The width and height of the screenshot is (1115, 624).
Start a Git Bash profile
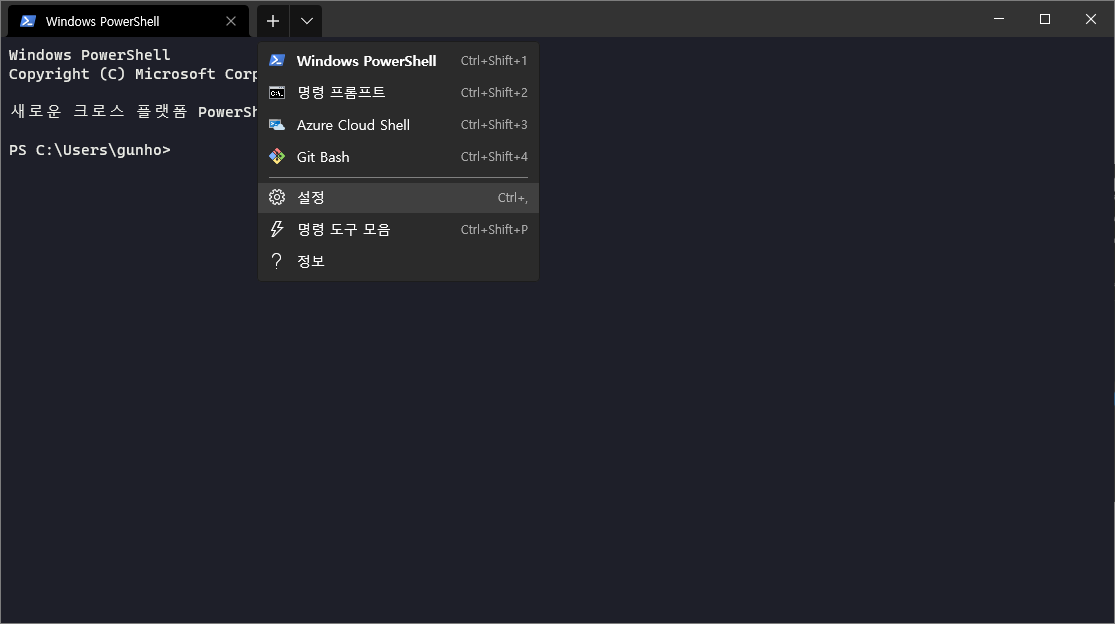(398, 156)
